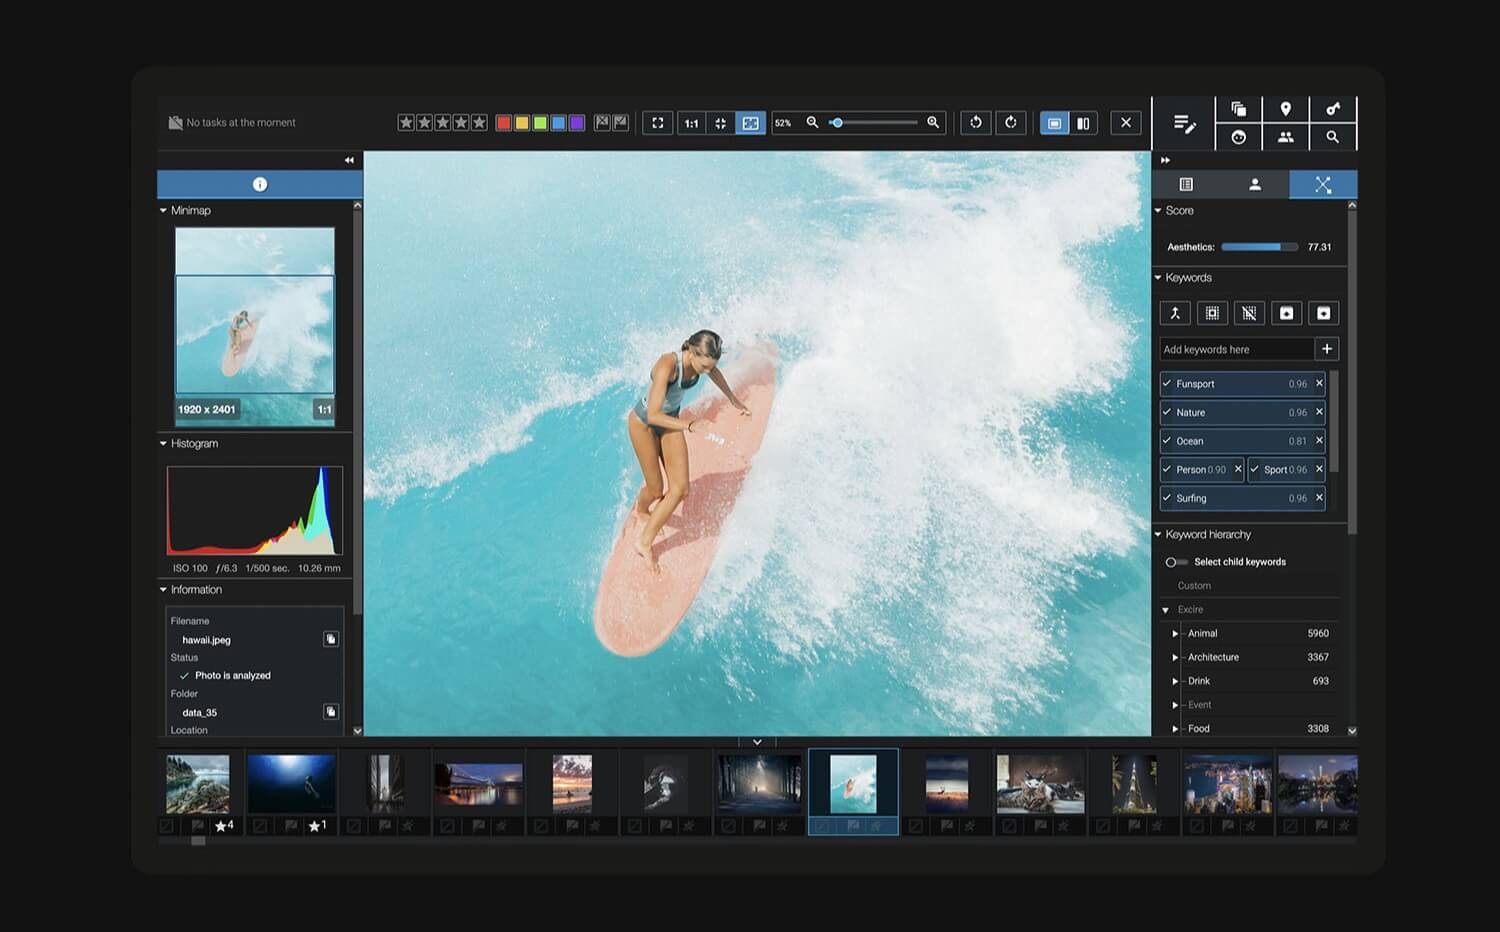Click in the Add keywords here field
Viewport: 1500px width, 932px height.
point(1236,349)
